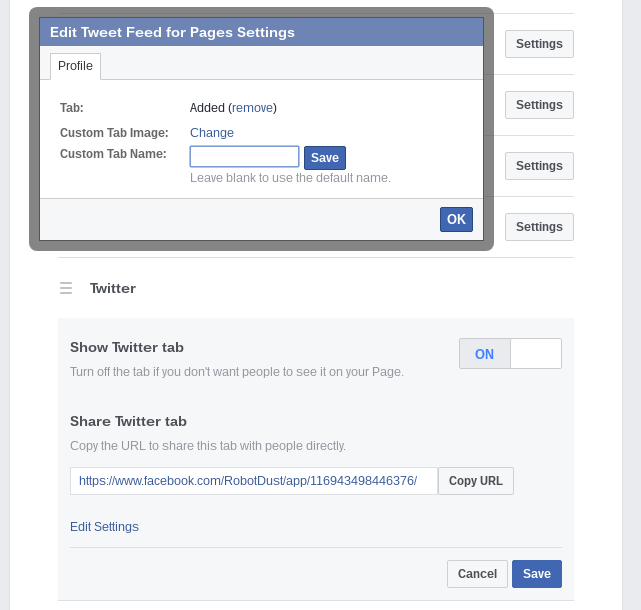Click the topmost Settings button

point(539,44)
